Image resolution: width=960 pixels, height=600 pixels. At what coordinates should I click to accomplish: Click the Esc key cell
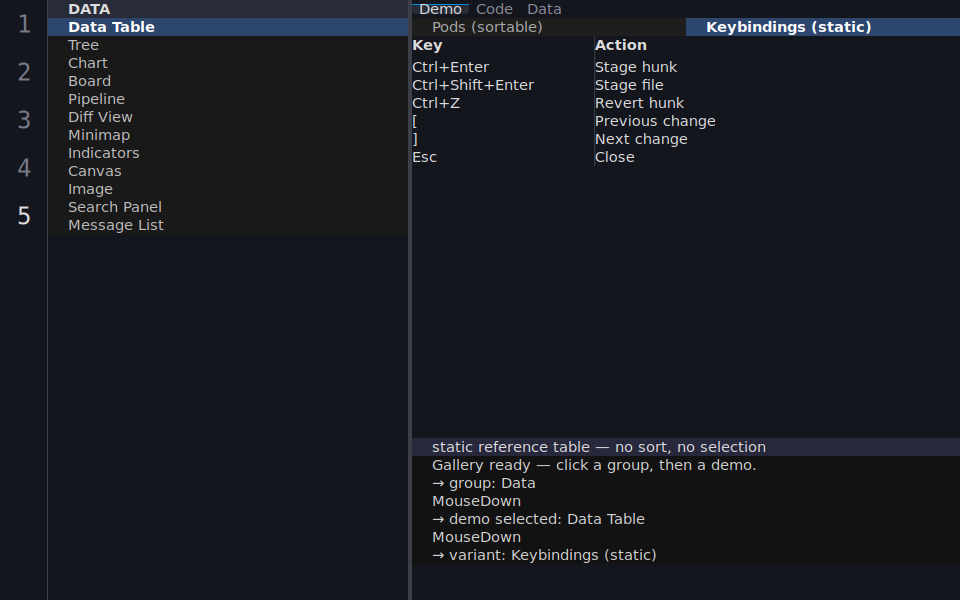point(502,157)
